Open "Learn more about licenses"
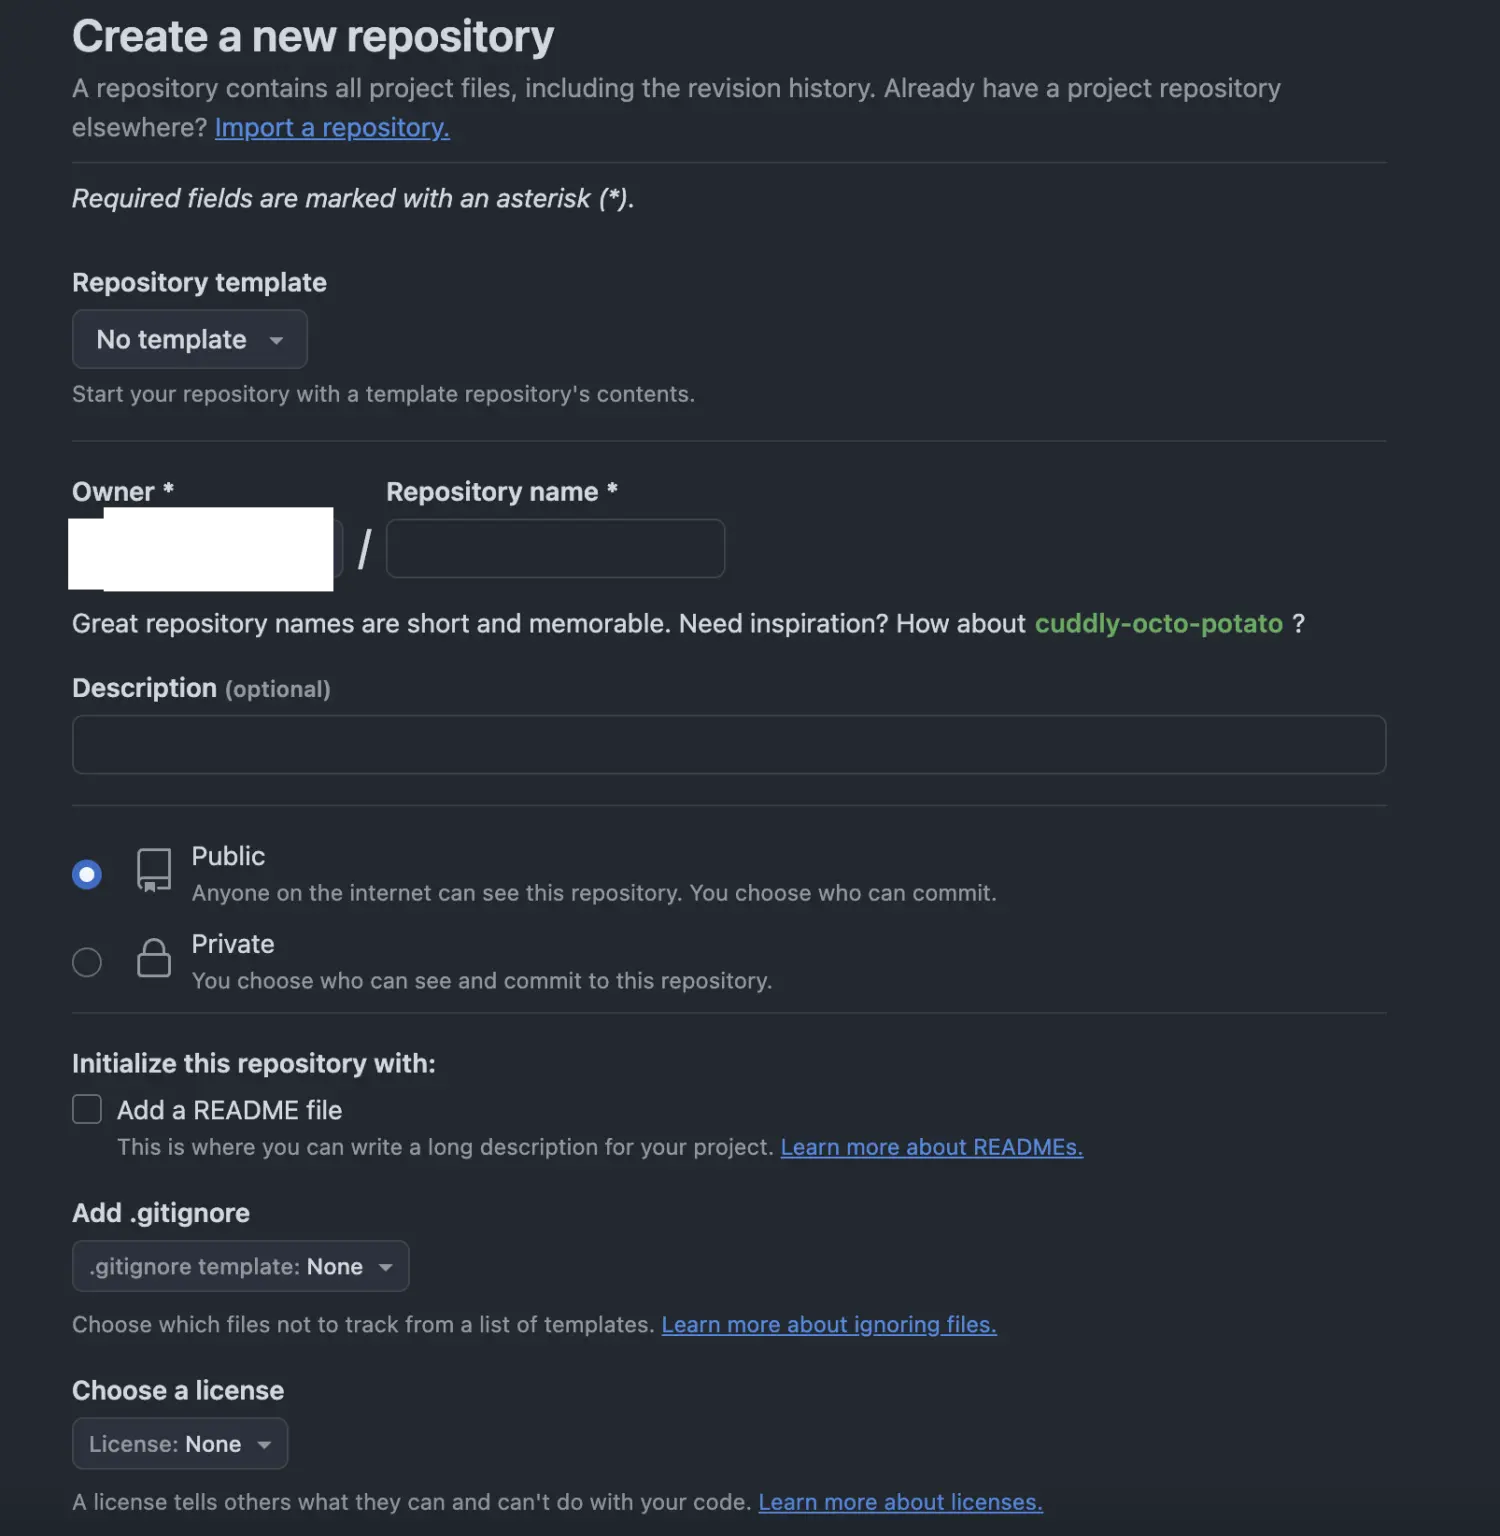 (x=899, y=1501)
